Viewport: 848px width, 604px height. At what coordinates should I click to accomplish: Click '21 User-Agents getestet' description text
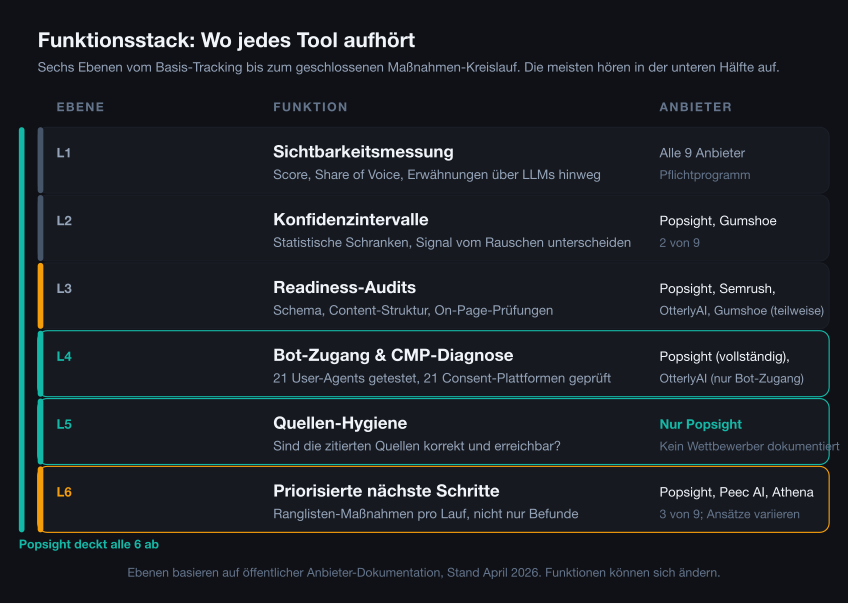pos(442,379)
